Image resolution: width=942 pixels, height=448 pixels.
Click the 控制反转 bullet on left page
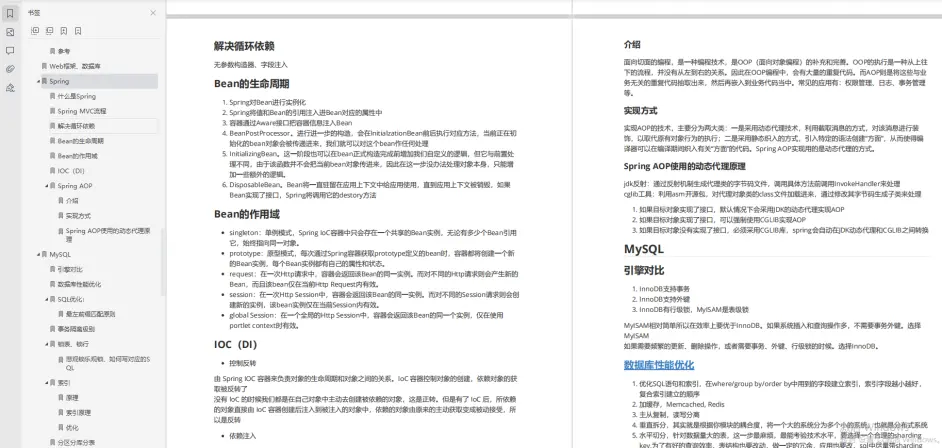click(243, 363)
